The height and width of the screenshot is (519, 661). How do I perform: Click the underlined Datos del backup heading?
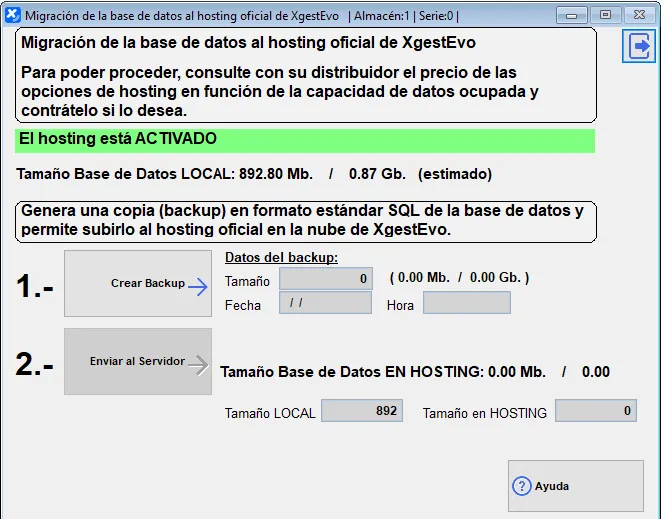pos(281,258)
